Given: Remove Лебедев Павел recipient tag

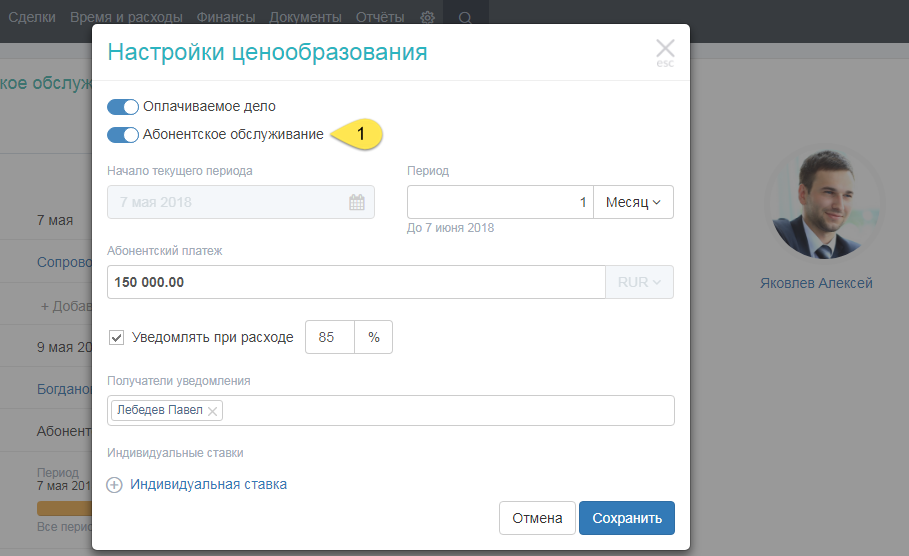Looking at the screenshot, I should tap(213, 411).
